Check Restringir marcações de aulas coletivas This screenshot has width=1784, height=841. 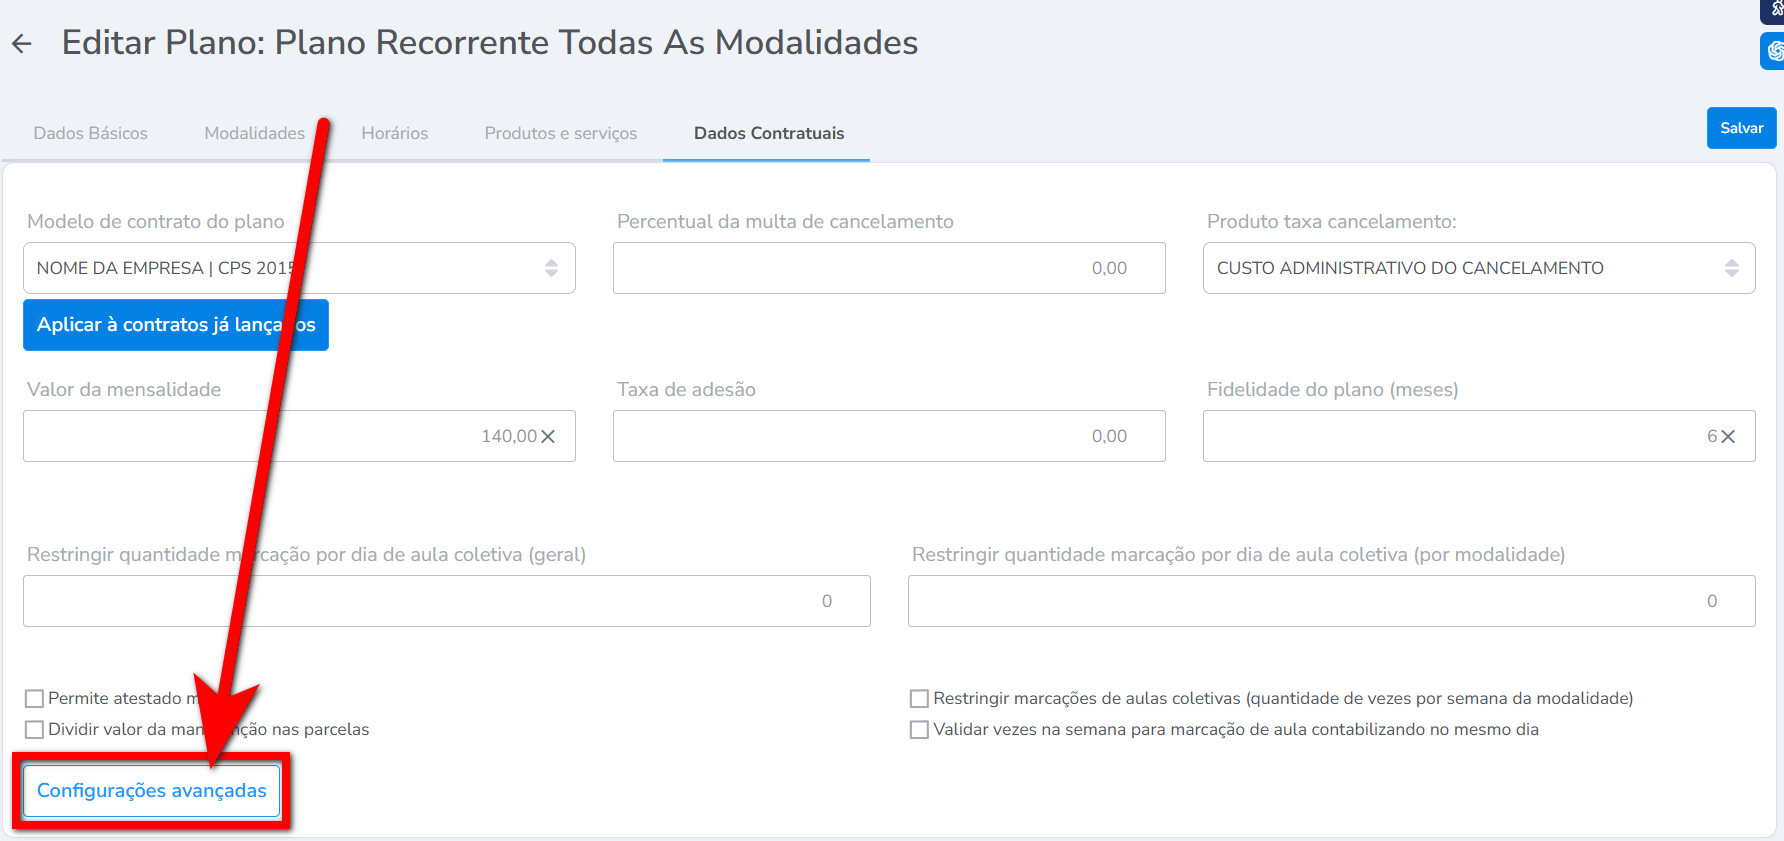click(919, 699)
